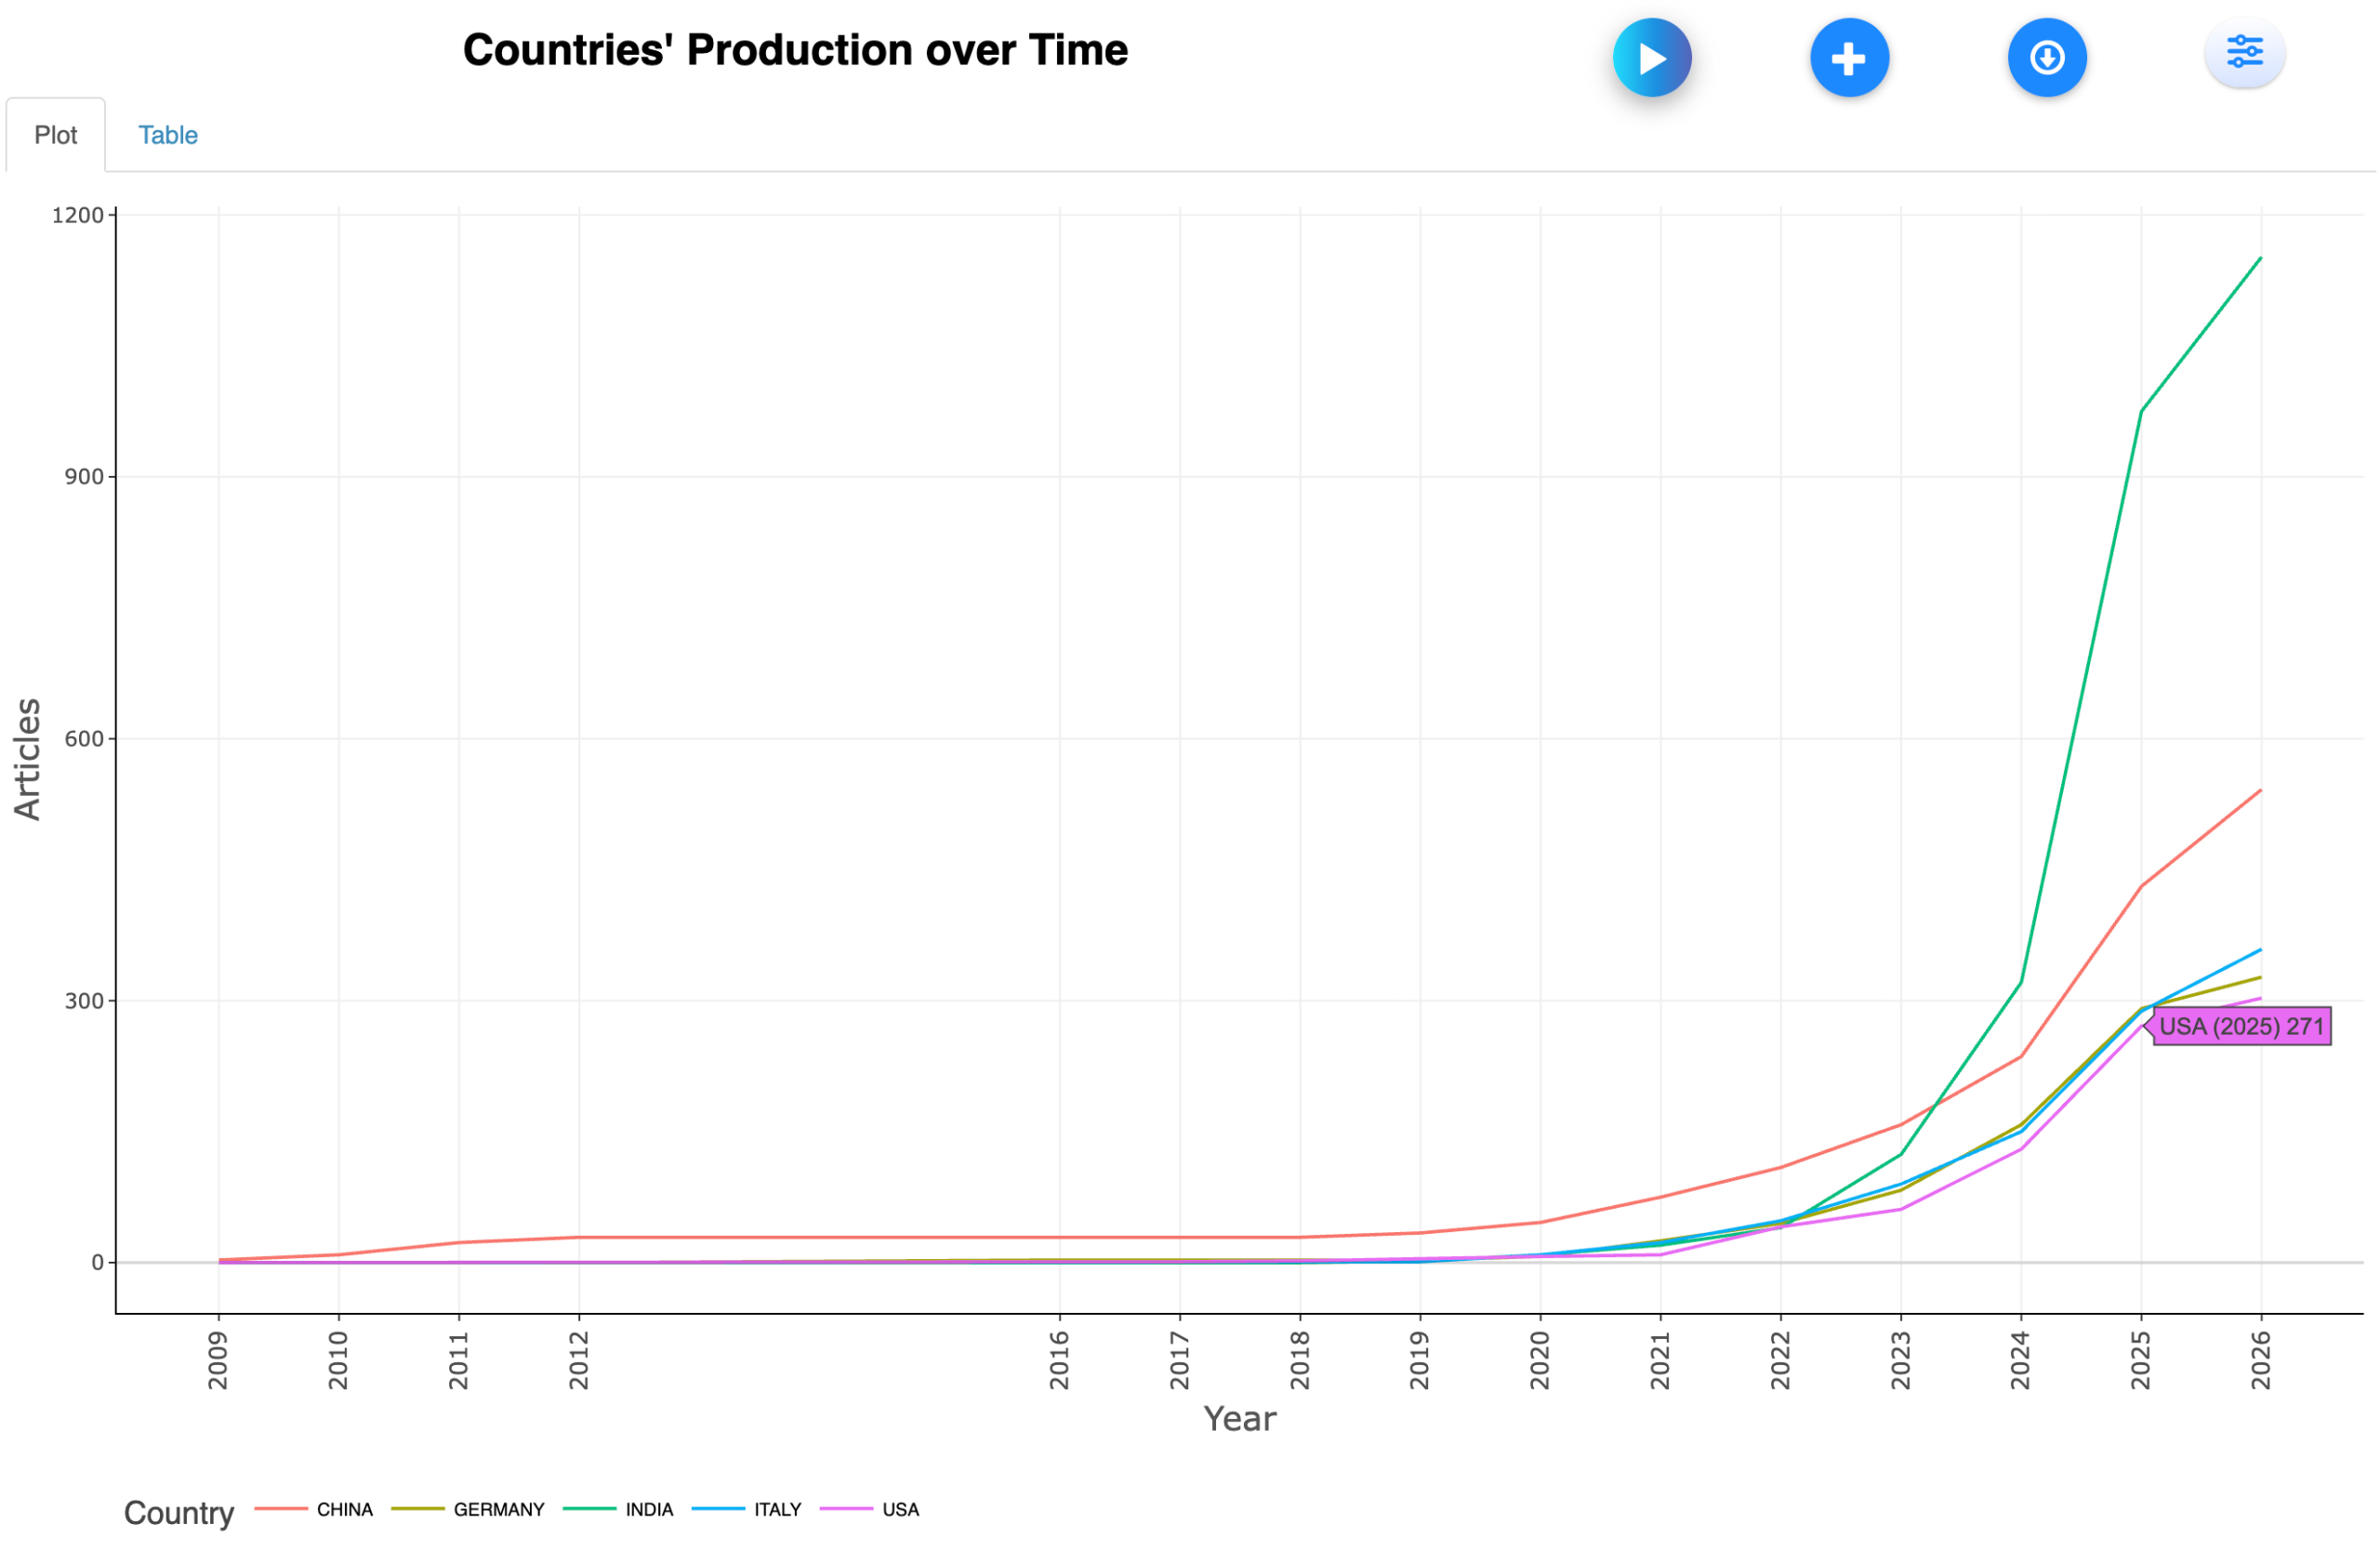Toggle INDIA series in legend
Image resolution: width=2380 pixels, height=1550 pixels.
click(x=649, y=1509)
